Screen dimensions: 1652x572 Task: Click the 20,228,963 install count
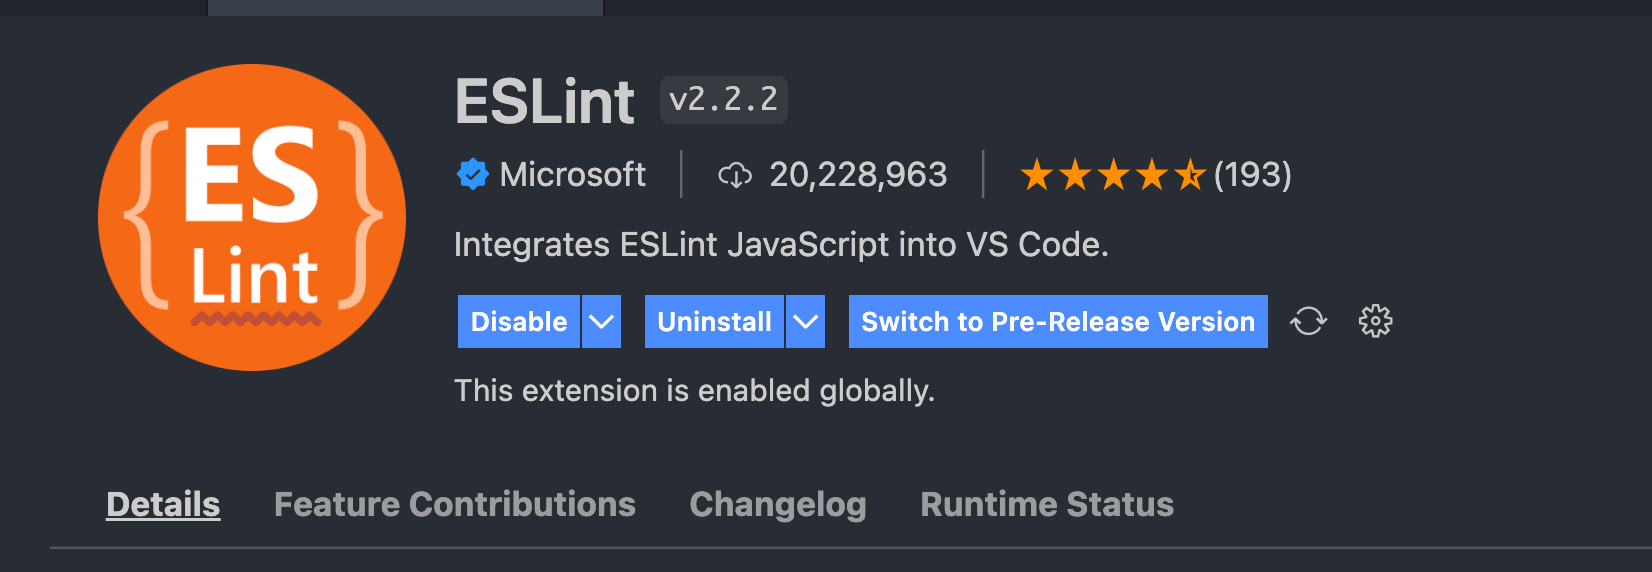[858, 175]
